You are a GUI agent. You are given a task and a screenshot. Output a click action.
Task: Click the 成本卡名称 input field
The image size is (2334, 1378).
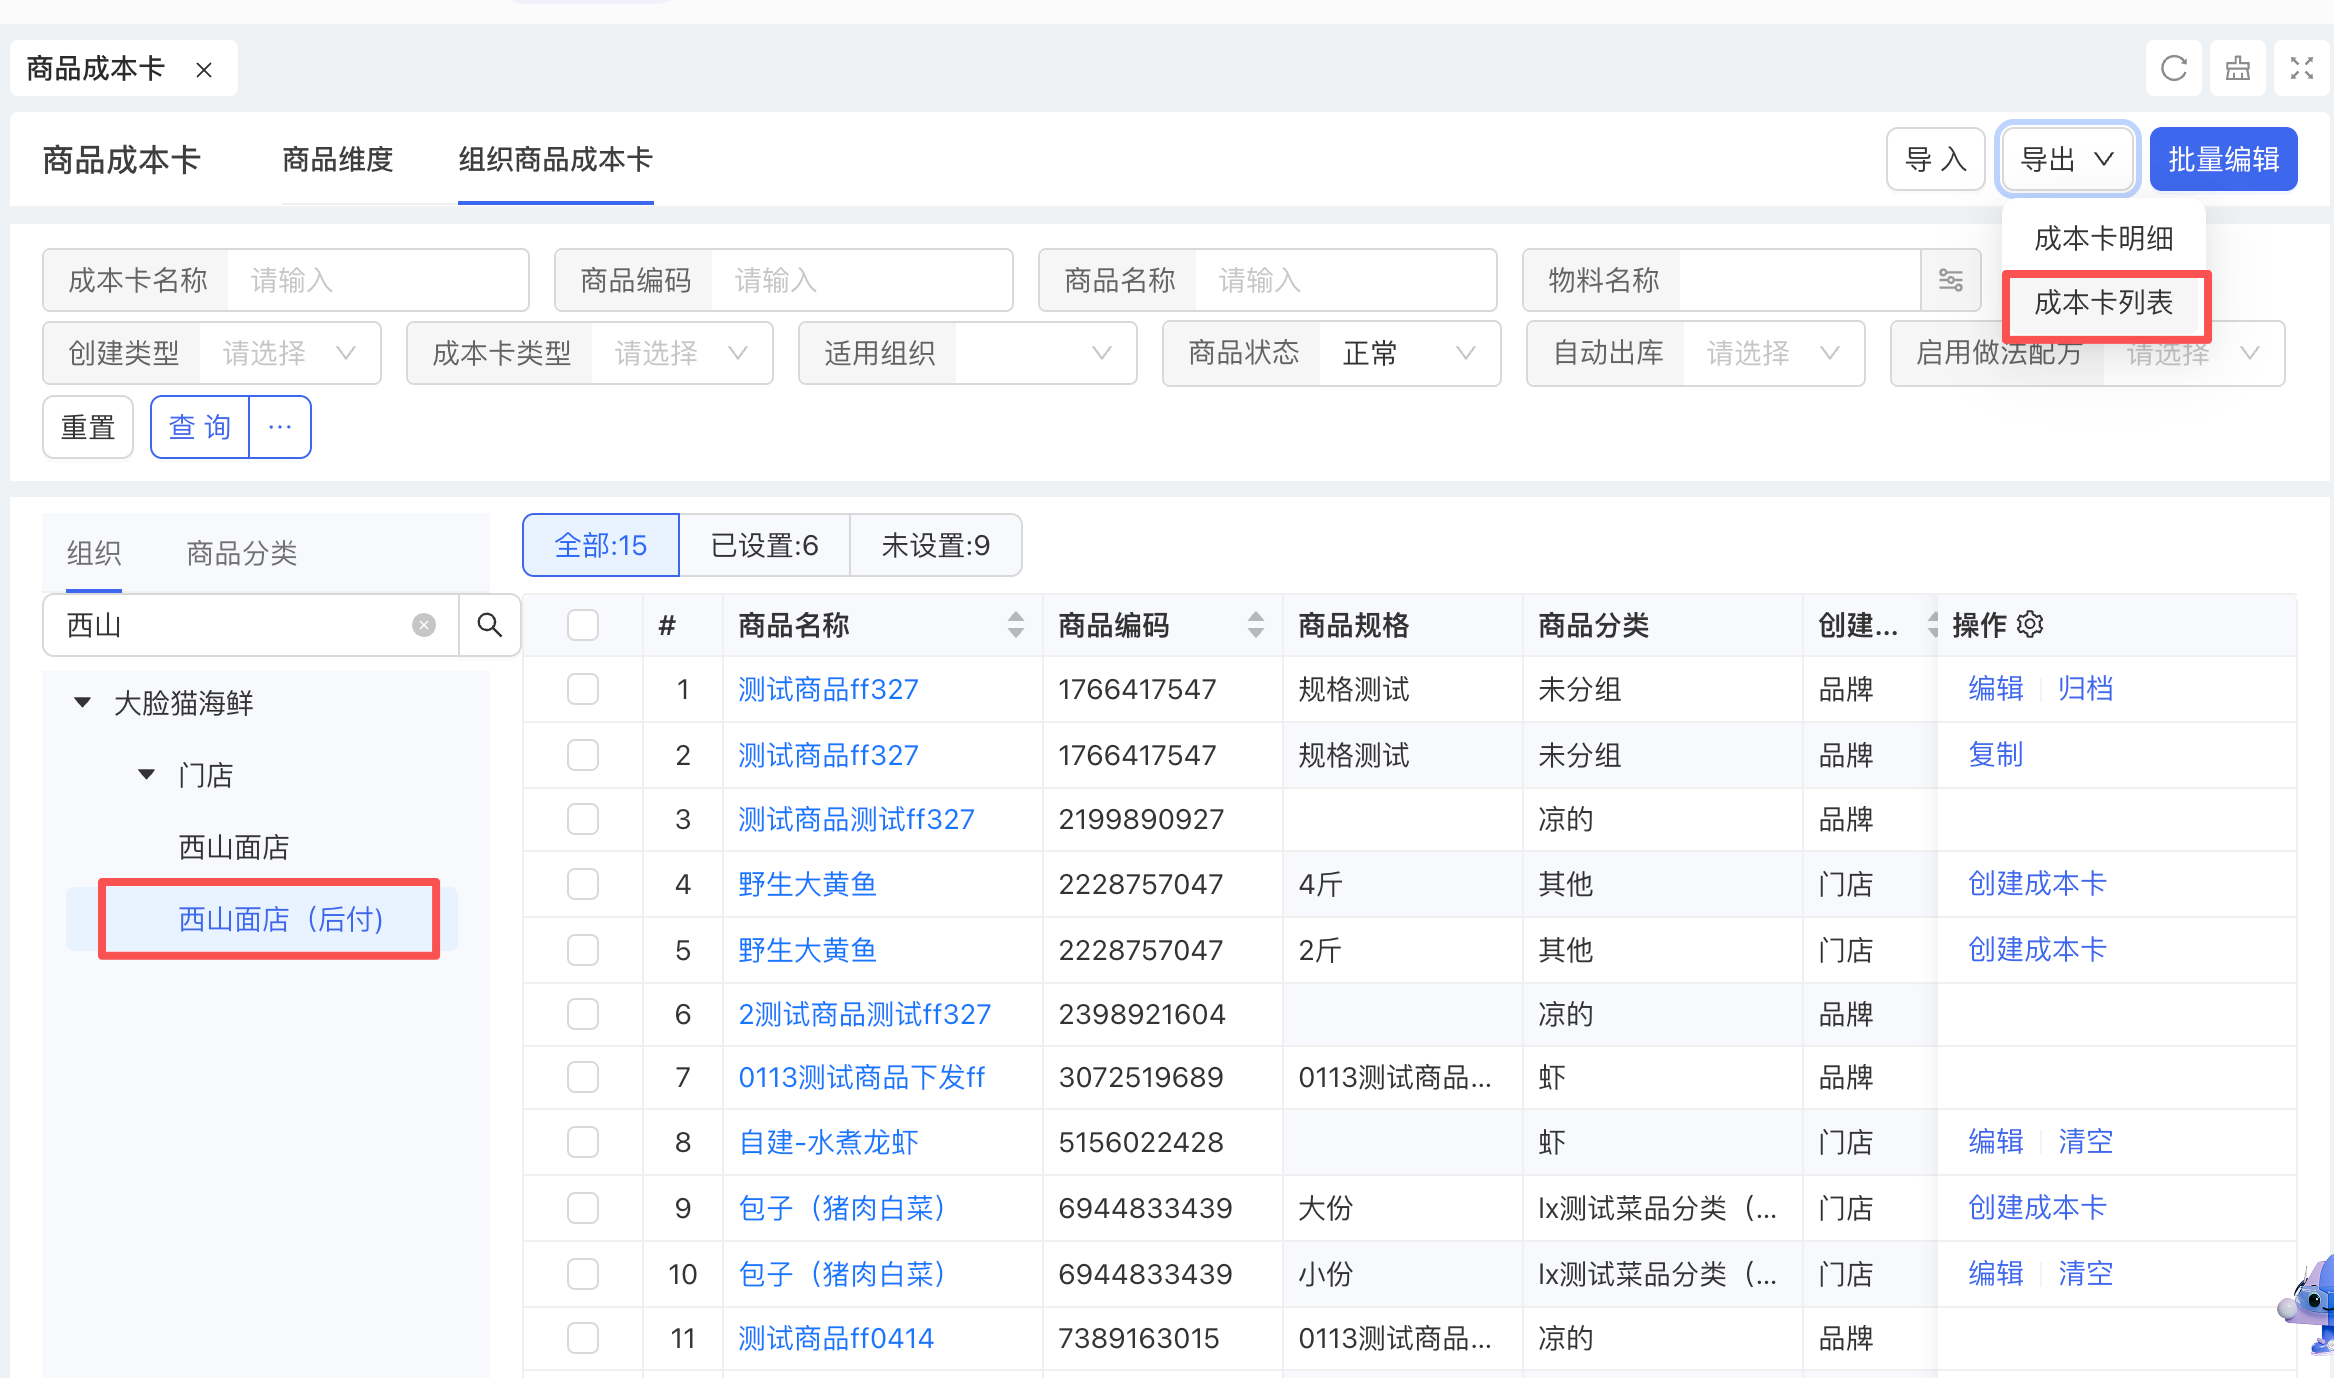pos(376,280)
